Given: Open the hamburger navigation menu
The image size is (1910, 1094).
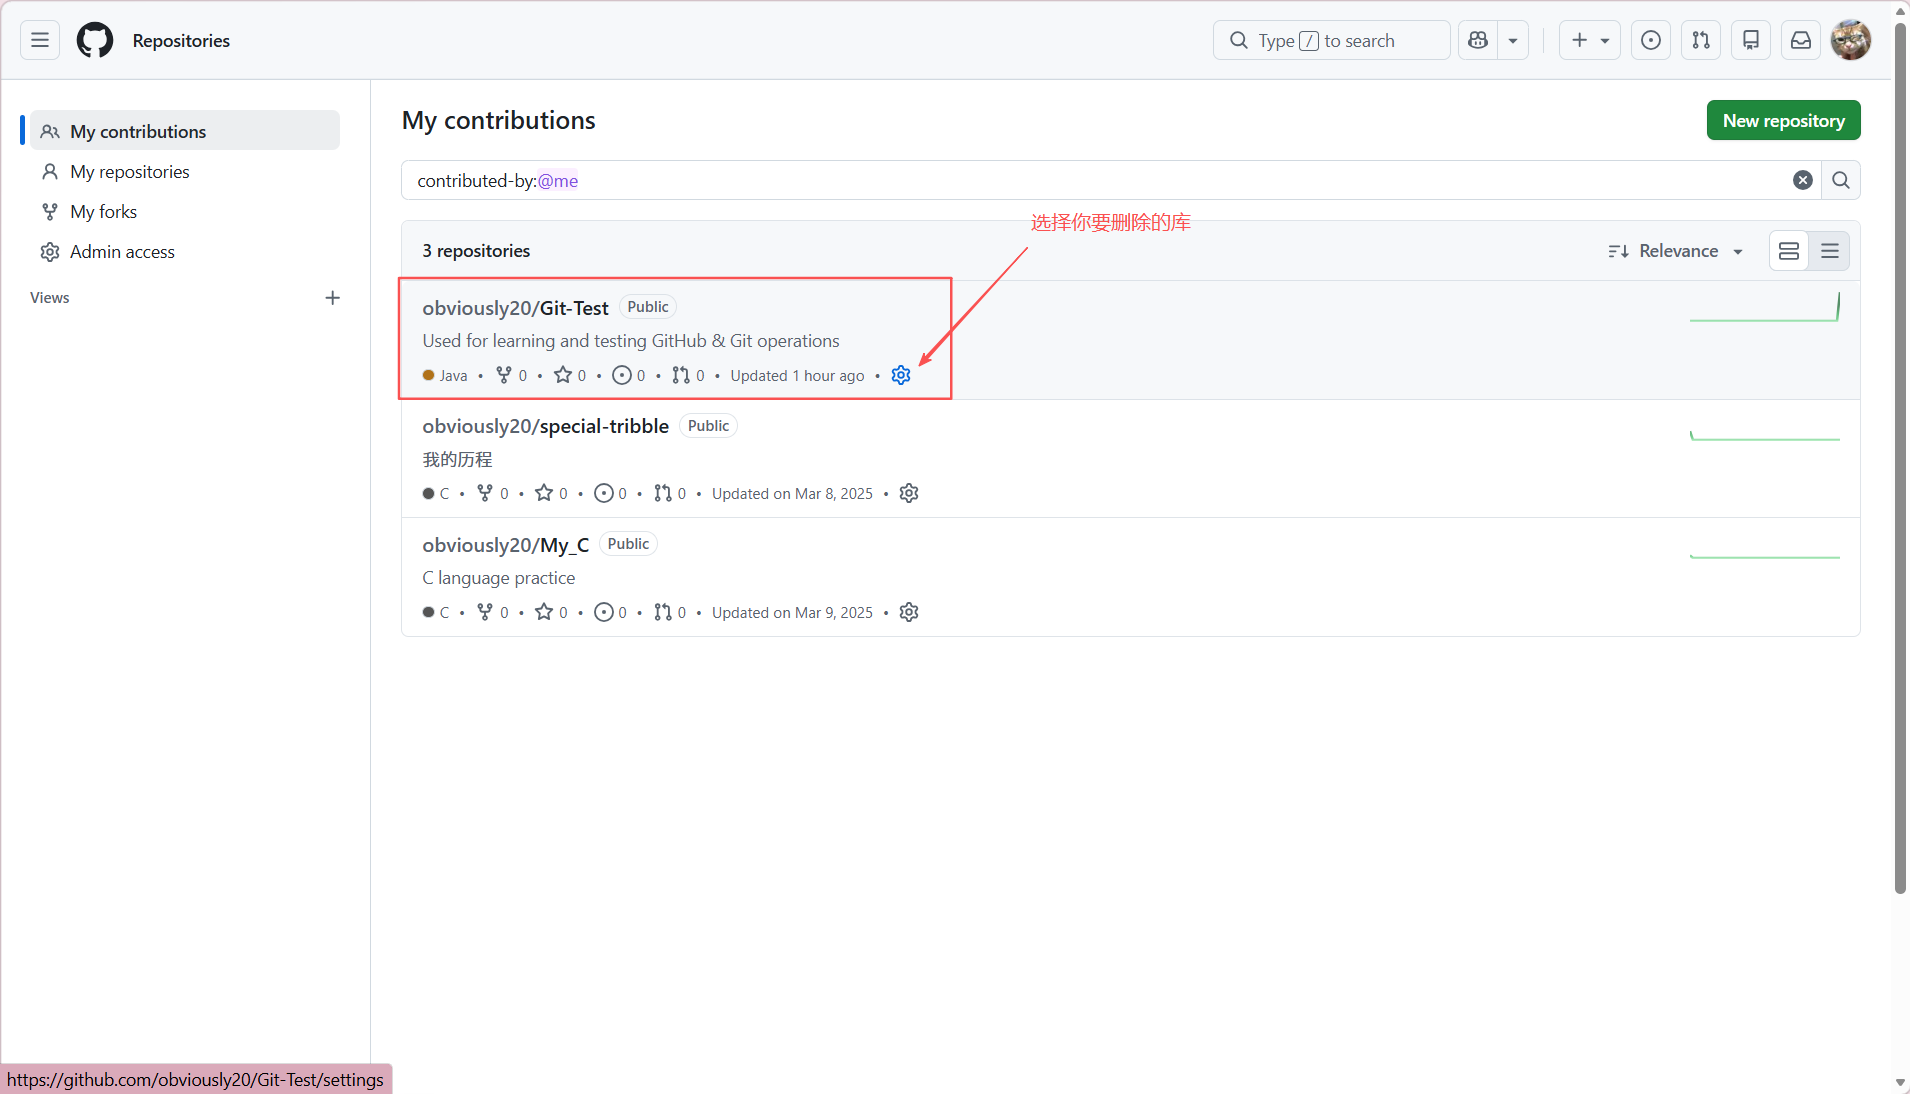Looking at the screenshot, I should tap(40, 40).
